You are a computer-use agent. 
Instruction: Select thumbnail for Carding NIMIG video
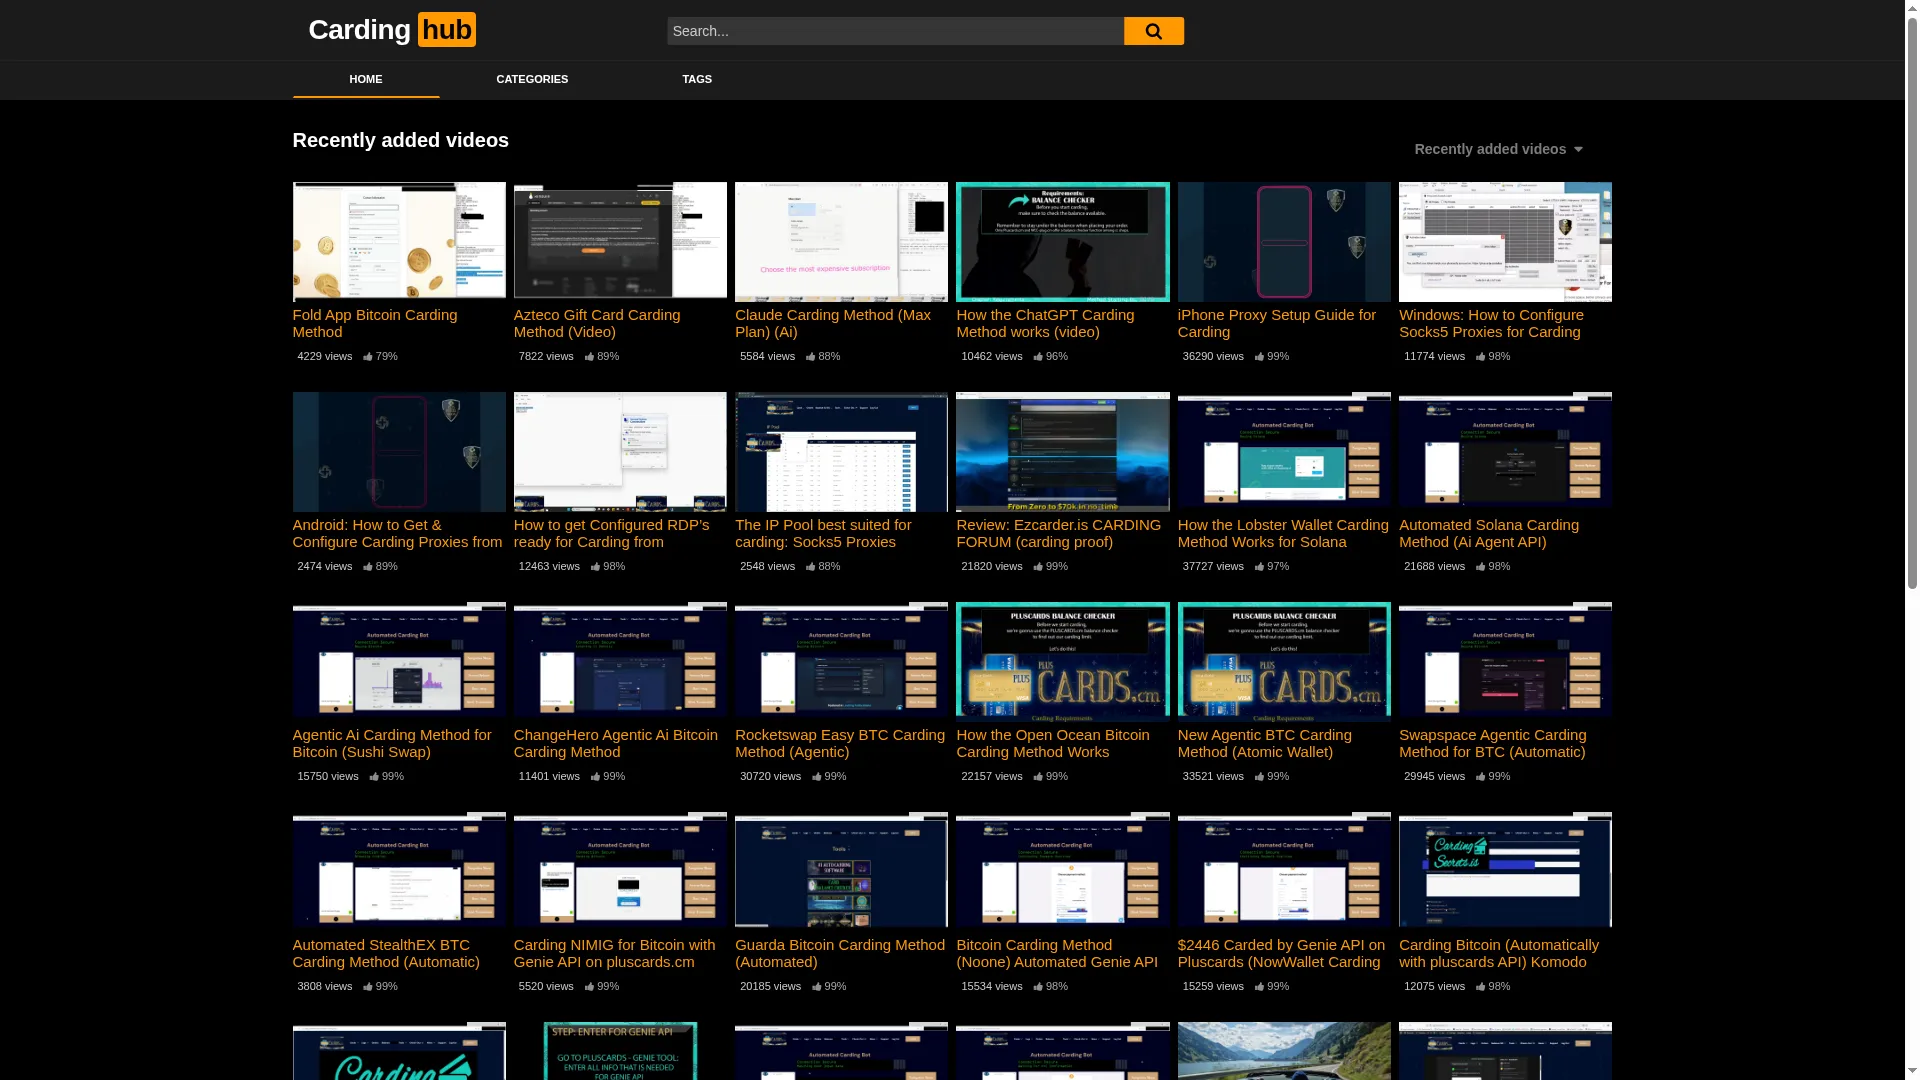620,872
